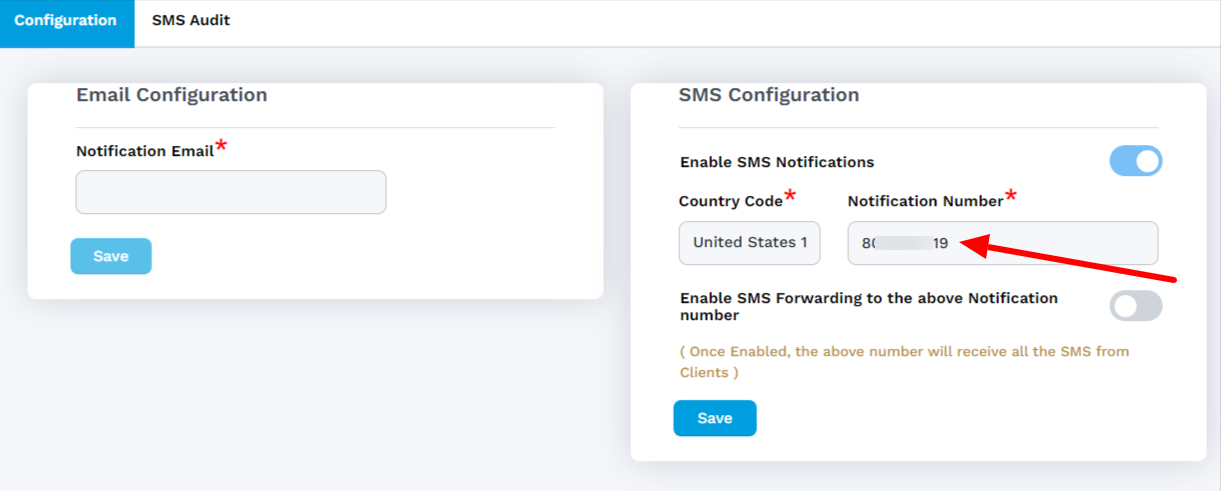Click the SMS Configuration heading
This screenshot has width=1221, height=491.
[x=769, y=95]
